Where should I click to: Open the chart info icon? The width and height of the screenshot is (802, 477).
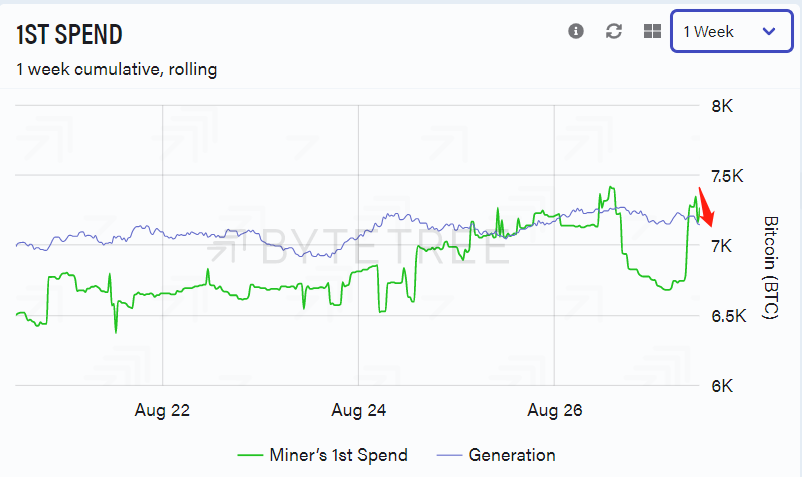[x=576, y=31]
